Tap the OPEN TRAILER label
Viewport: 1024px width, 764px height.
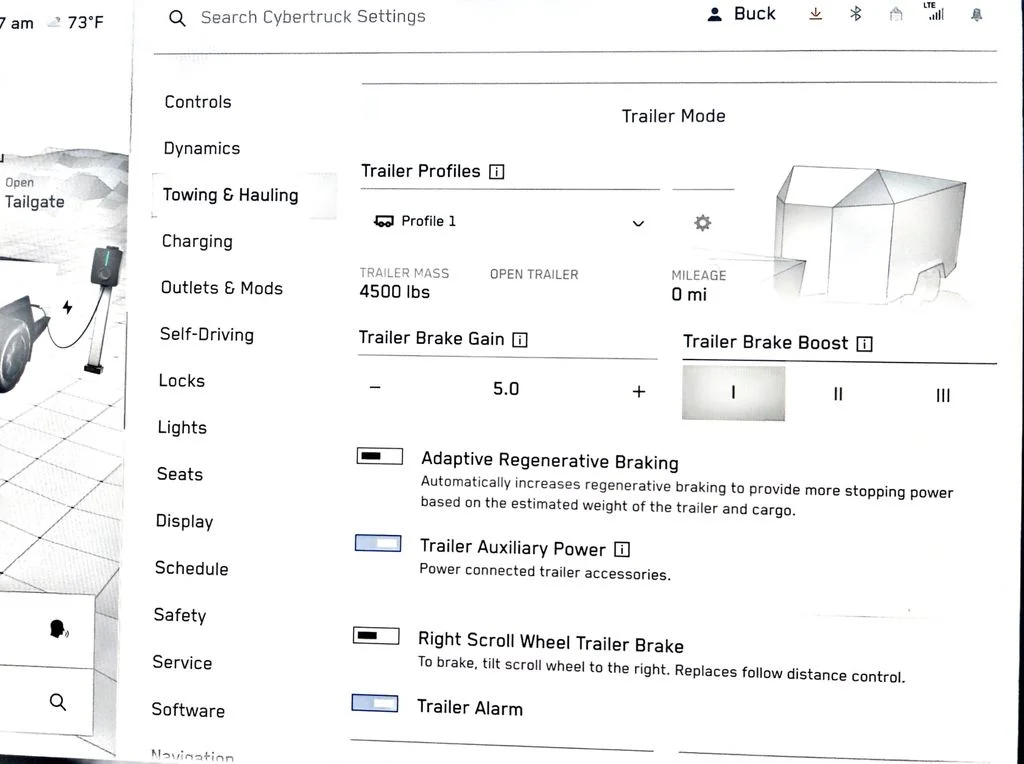534,275
